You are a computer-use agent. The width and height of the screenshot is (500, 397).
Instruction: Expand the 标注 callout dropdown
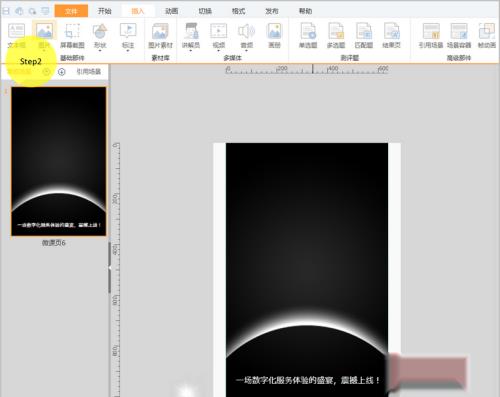[x=128, y=37]
